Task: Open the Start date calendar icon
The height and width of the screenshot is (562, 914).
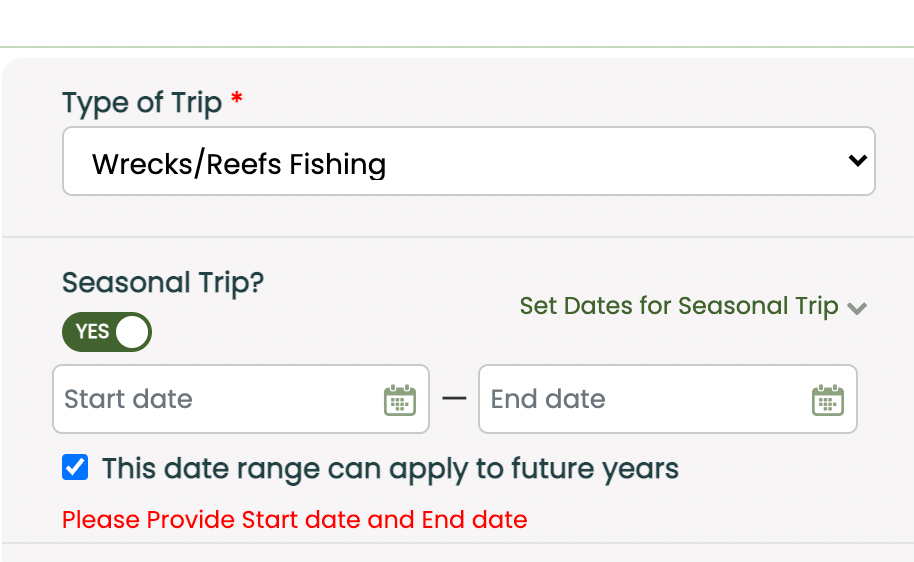Action: [x=400, y=400]
